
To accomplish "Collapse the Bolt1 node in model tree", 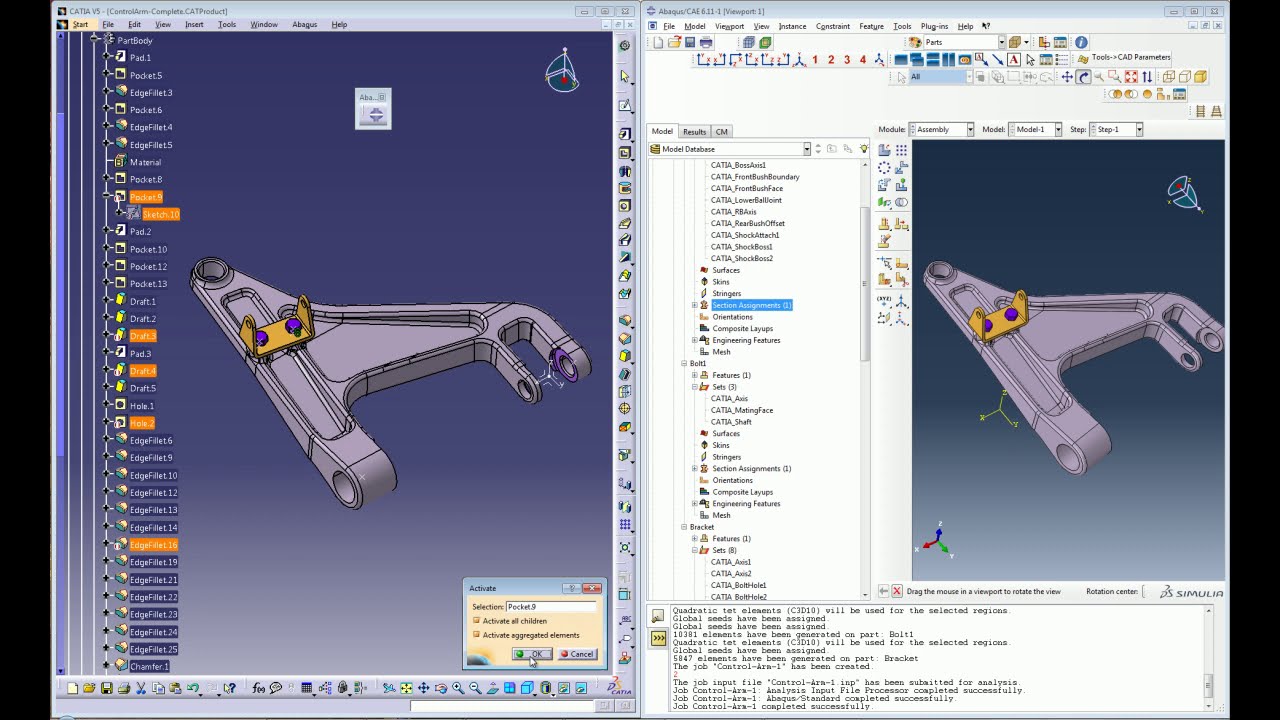I will (x=685, y=363).
